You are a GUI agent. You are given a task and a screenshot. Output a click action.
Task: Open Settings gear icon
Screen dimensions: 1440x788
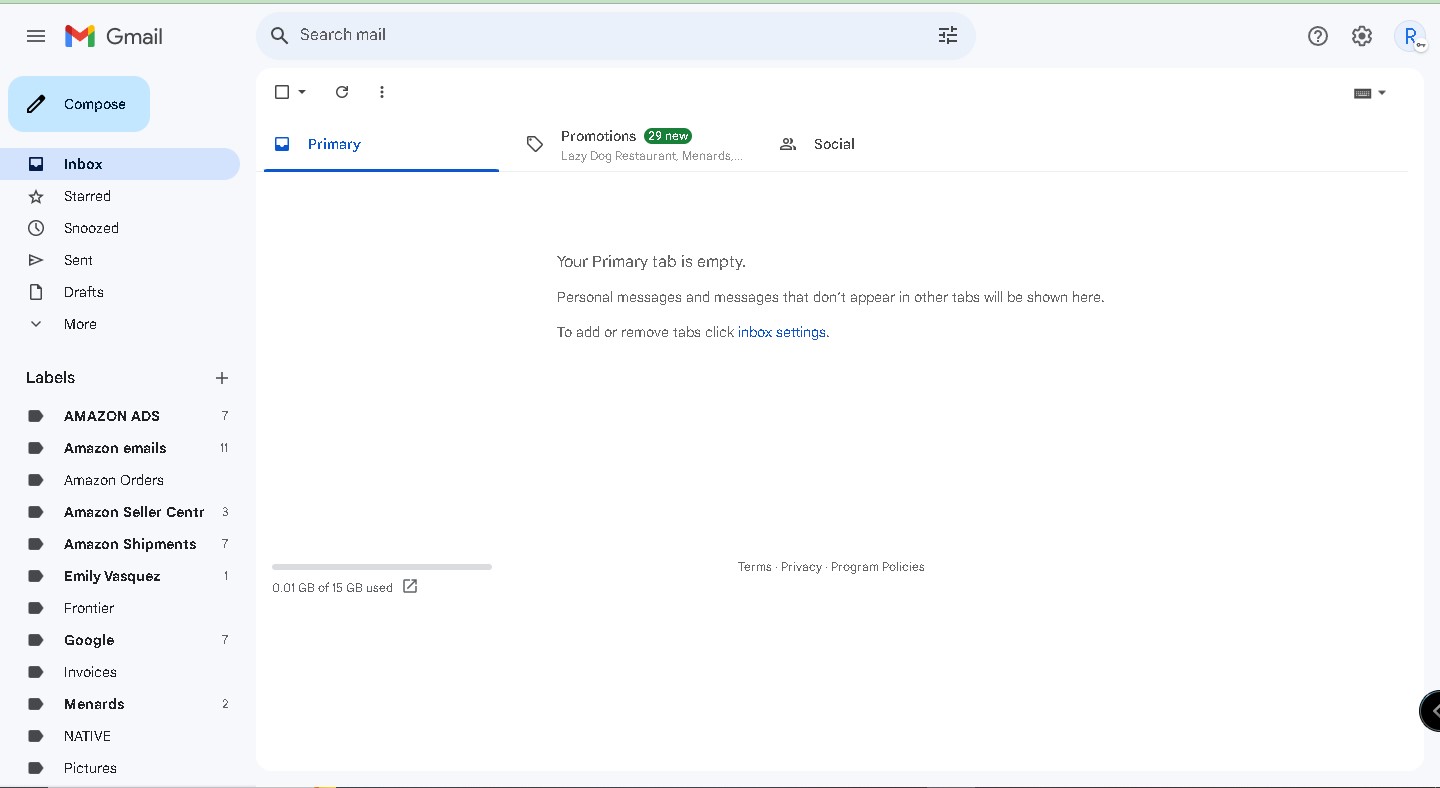(x=1362, y=36)
